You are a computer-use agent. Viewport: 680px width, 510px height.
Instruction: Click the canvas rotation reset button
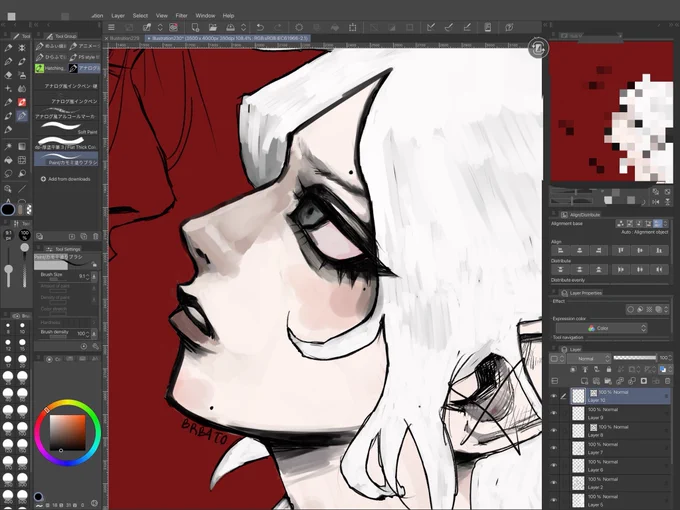[538, 48]
